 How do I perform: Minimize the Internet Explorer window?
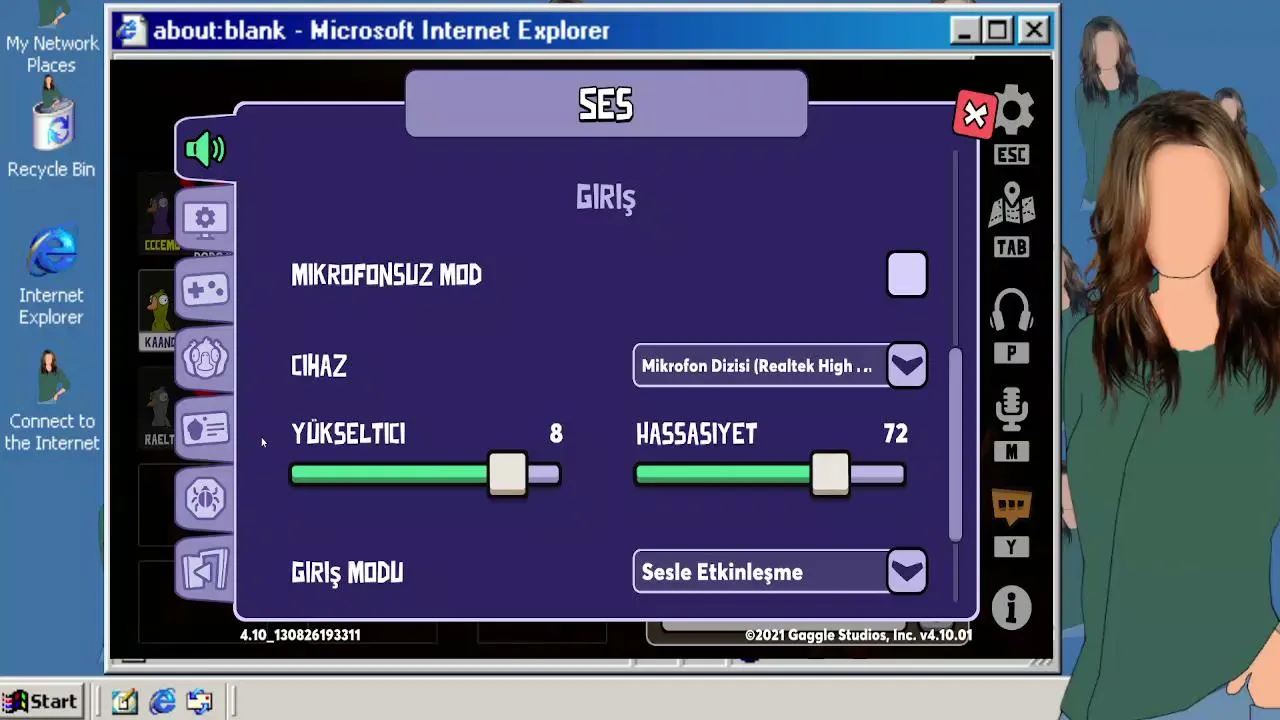[964, 31]
